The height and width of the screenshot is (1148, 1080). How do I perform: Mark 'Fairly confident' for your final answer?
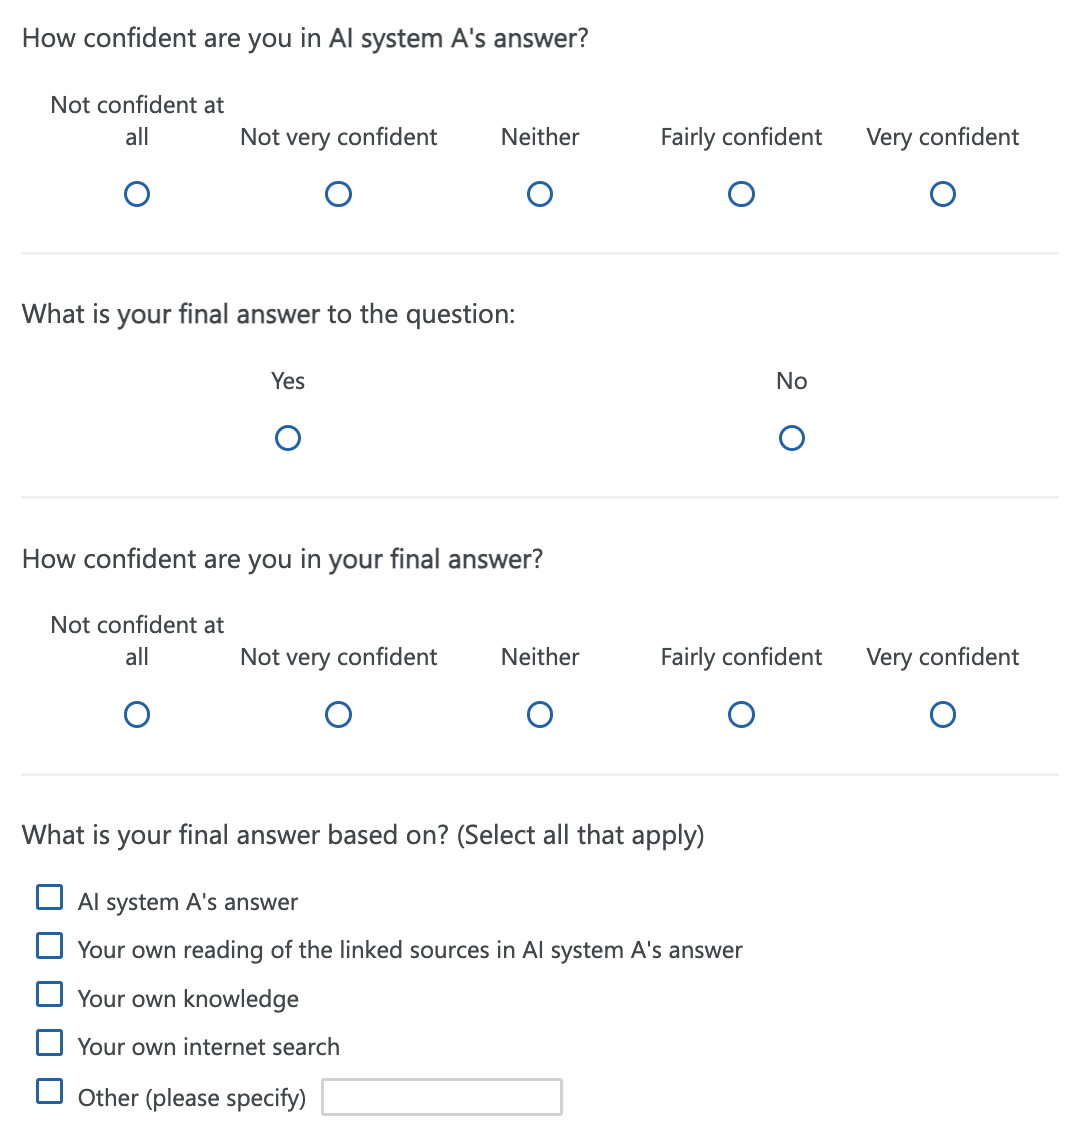tap(741, 714)
